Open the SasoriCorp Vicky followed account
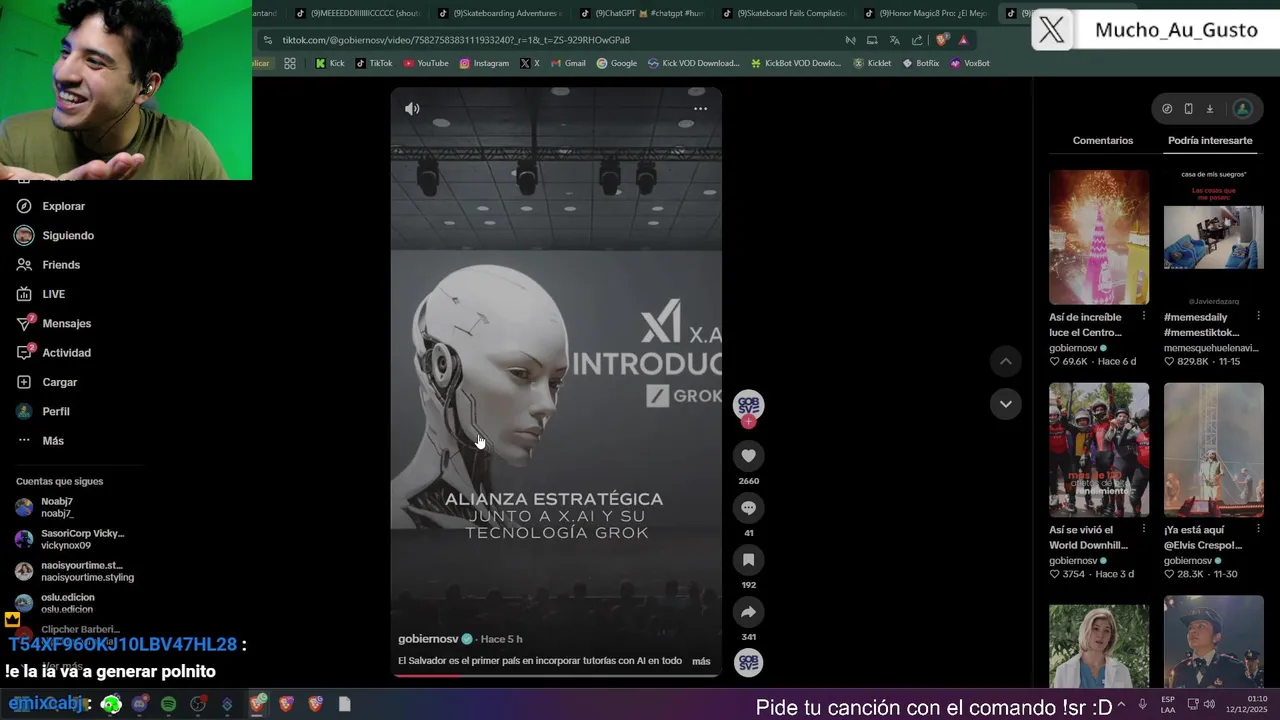The width and height of the screenshot is (1280, 720). click(70, 539)
